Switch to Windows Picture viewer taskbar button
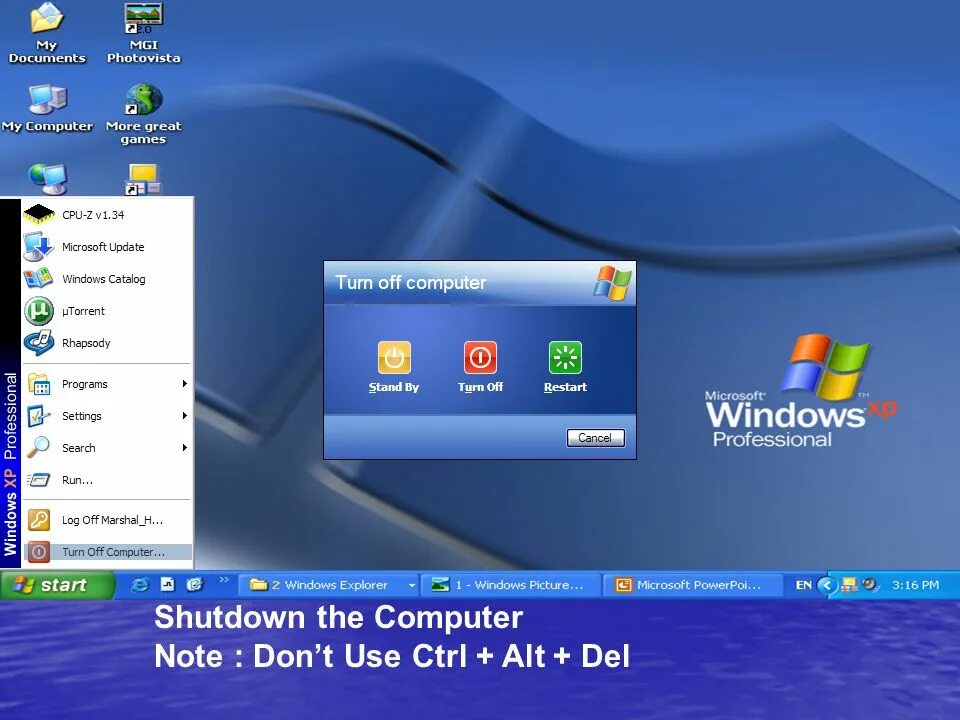The height and width of the screenshot is (720, 960). (x=511, y=585)
